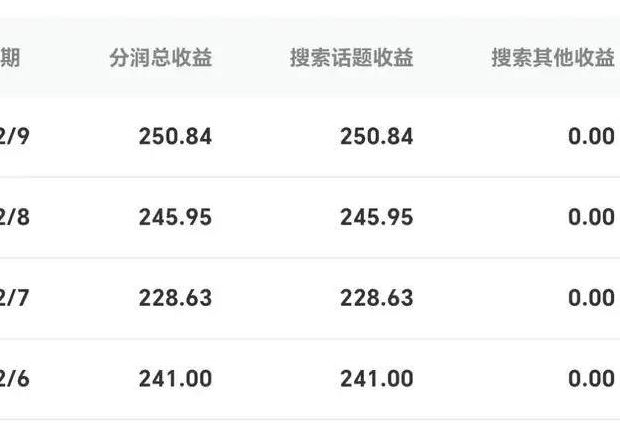The height and width of the screenshot is (440, 620).
Task: Click the 0.00 value in the 2/8 row
Action: point(591,217)
